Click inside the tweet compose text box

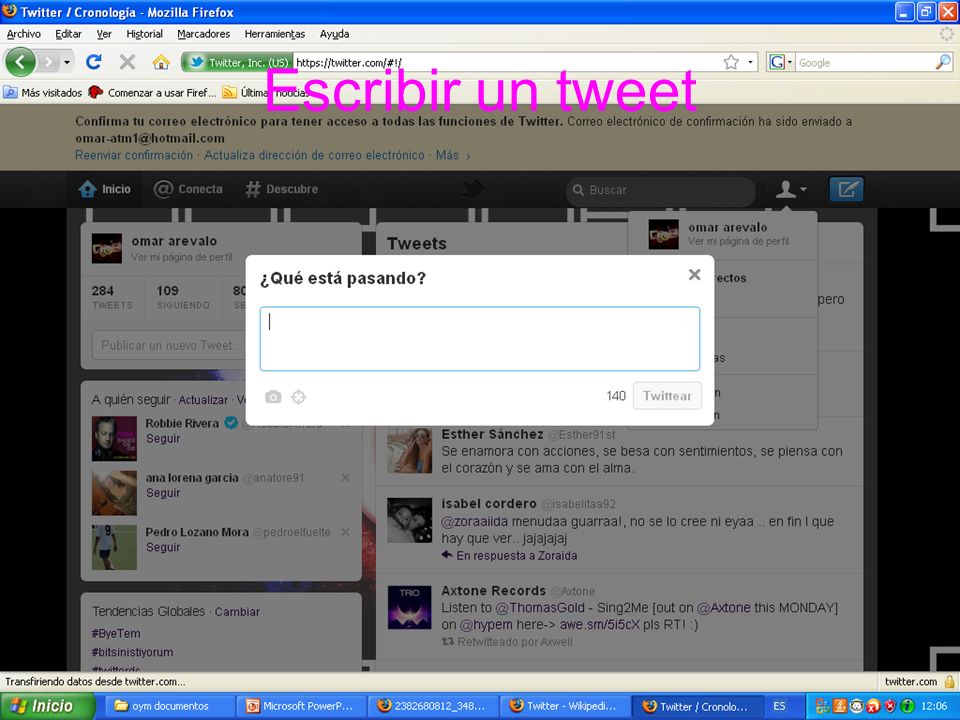480,339
